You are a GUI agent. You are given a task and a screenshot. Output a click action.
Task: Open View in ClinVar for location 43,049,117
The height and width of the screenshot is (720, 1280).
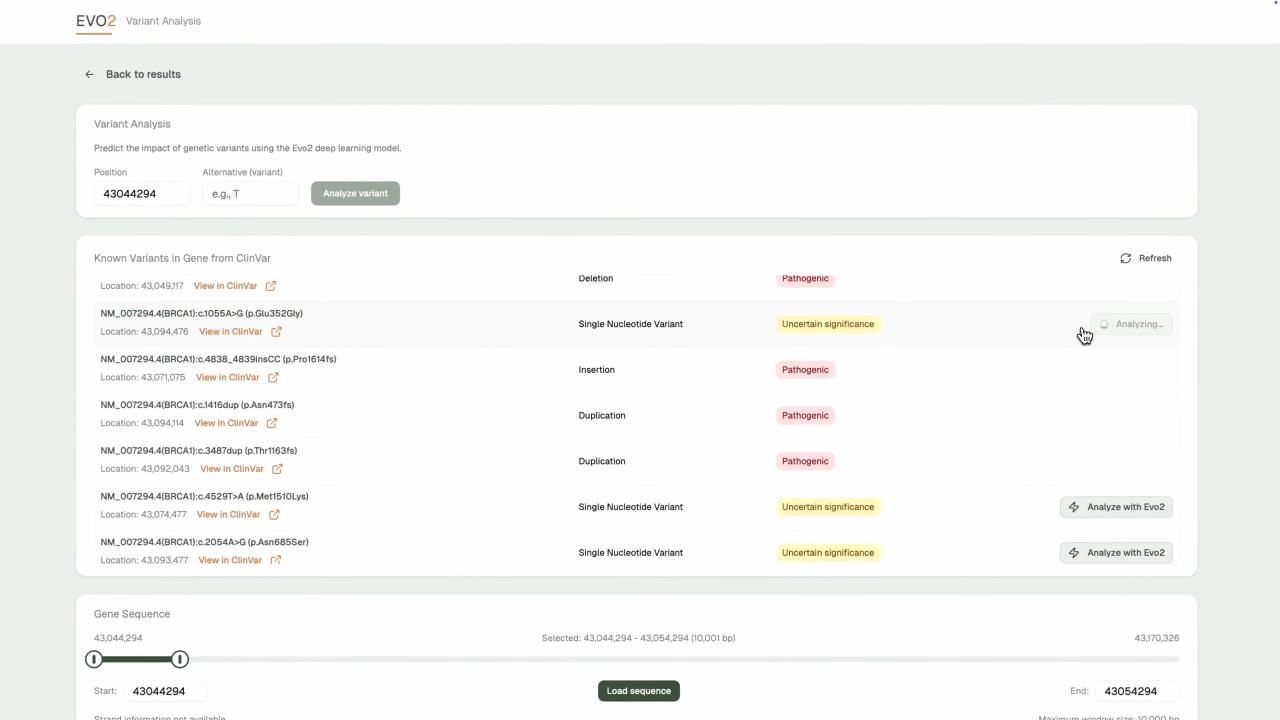coord(225,286)
